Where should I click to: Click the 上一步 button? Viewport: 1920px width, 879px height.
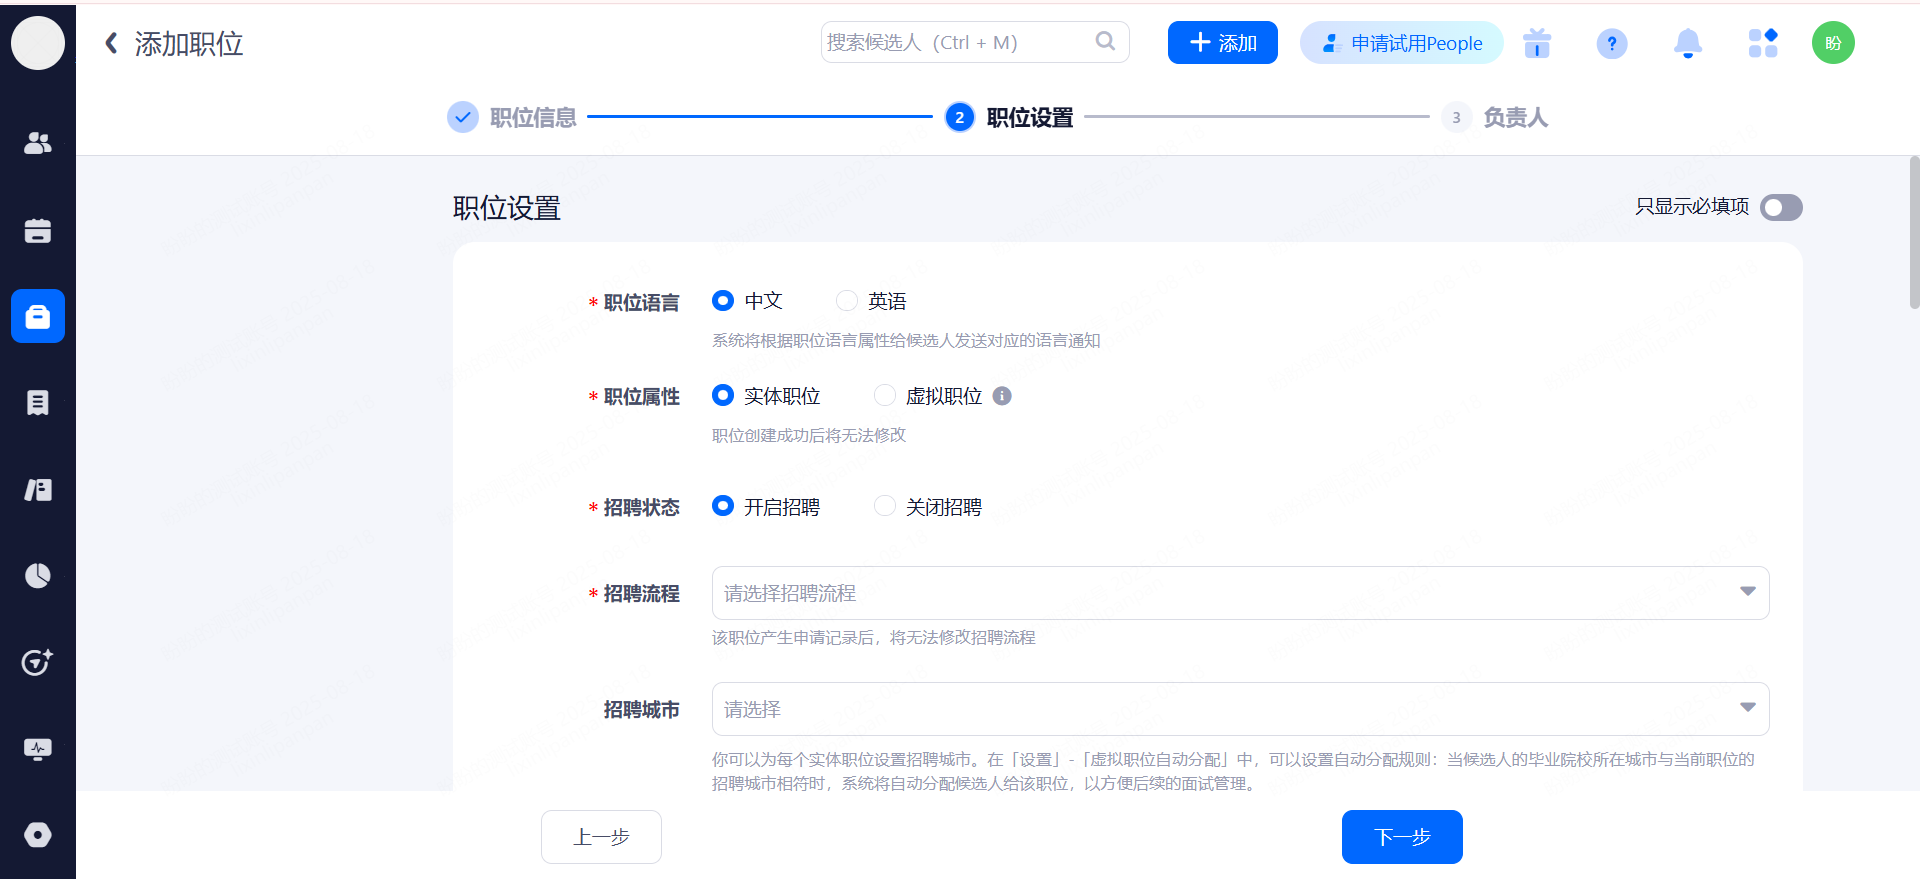601,837
